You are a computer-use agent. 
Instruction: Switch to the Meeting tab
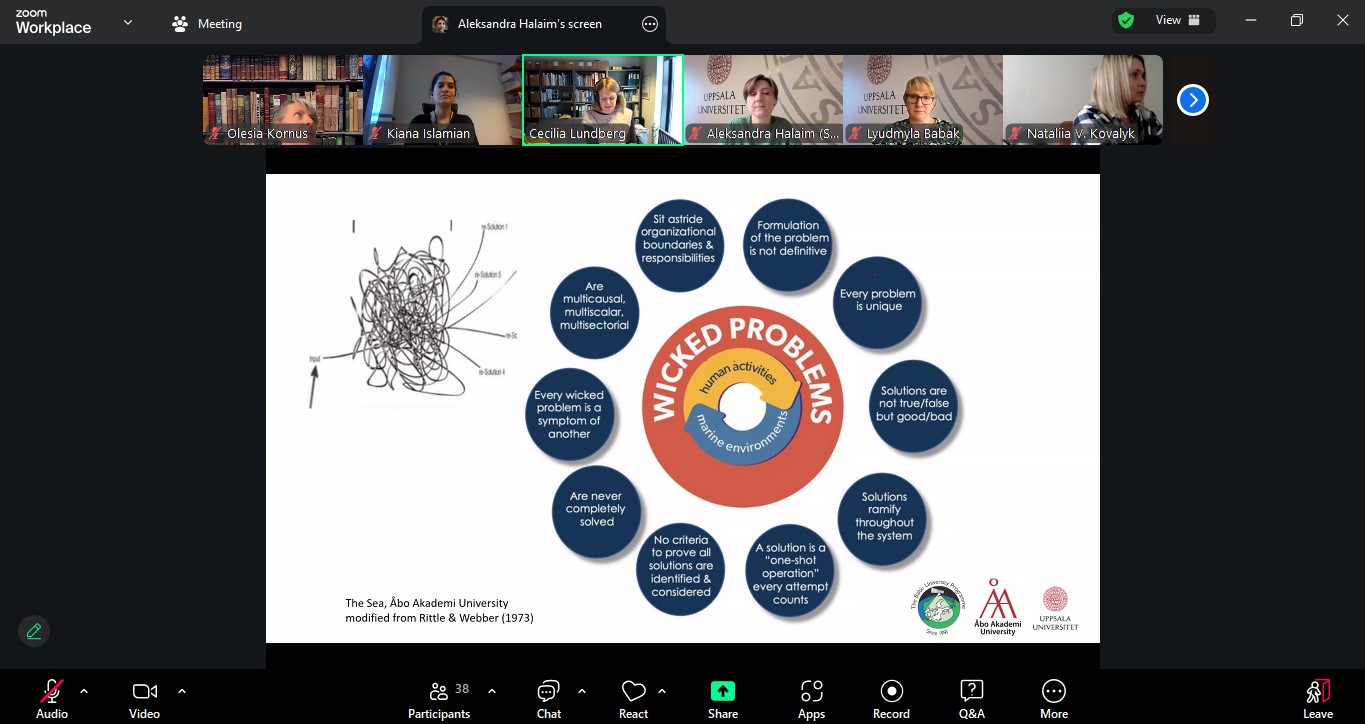point(207,24)
